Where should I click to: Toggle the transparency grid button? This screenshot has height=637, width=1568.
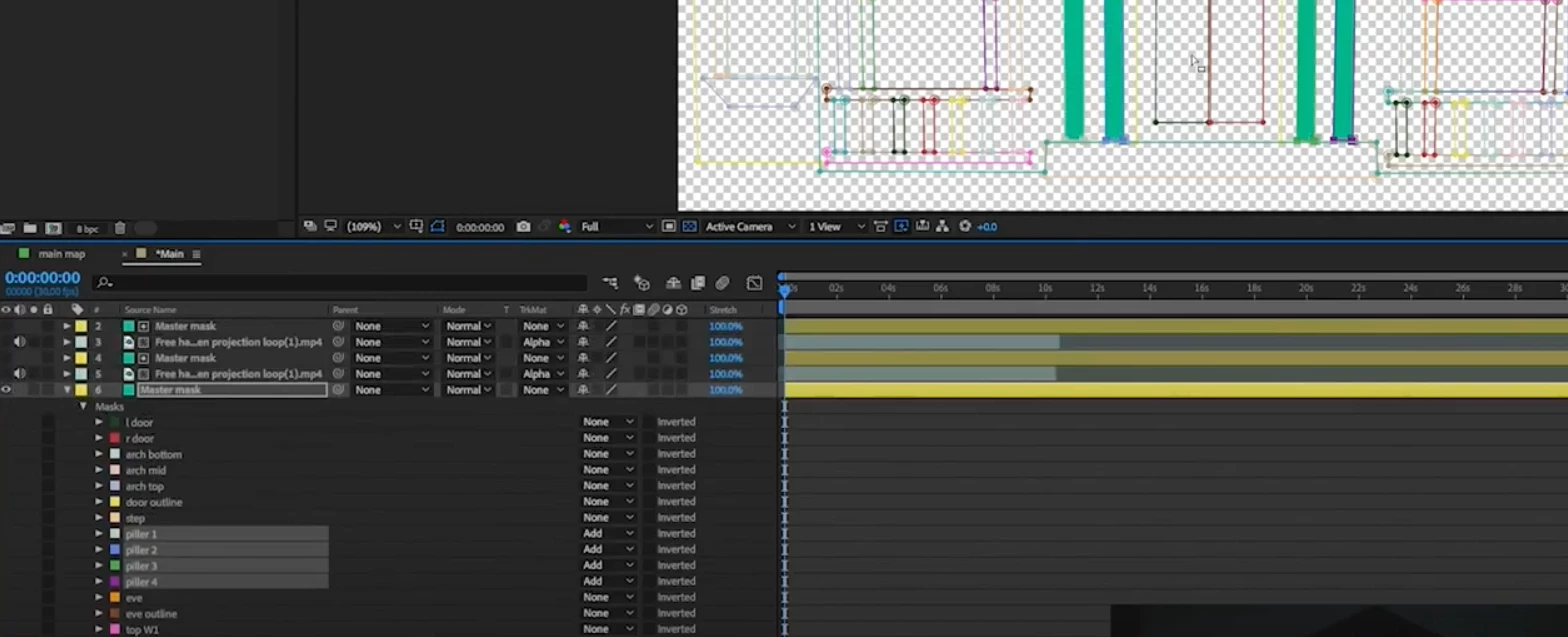click(689, 227)
